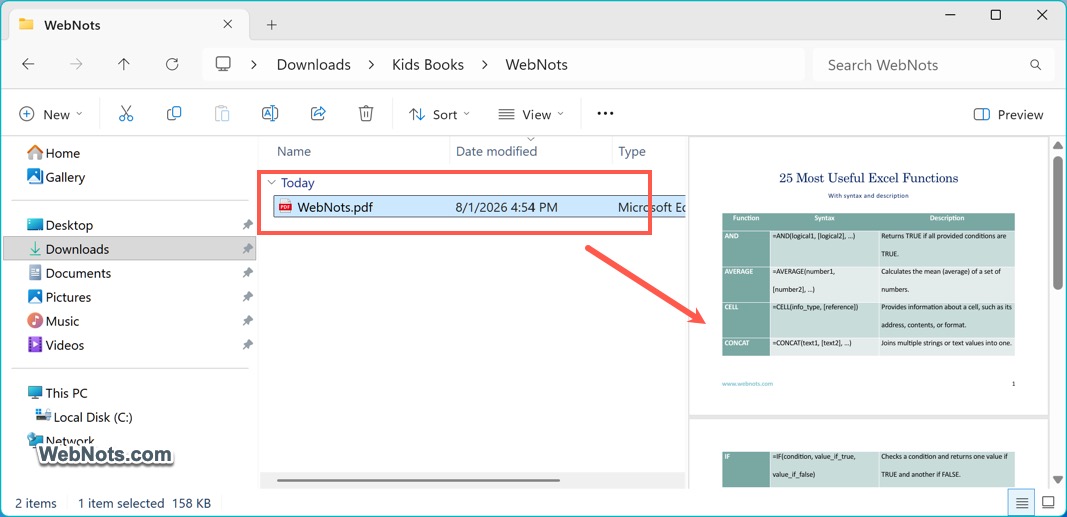Click the pin icon beside Music
Screen dimensions: 1067x517
point(248,321)
